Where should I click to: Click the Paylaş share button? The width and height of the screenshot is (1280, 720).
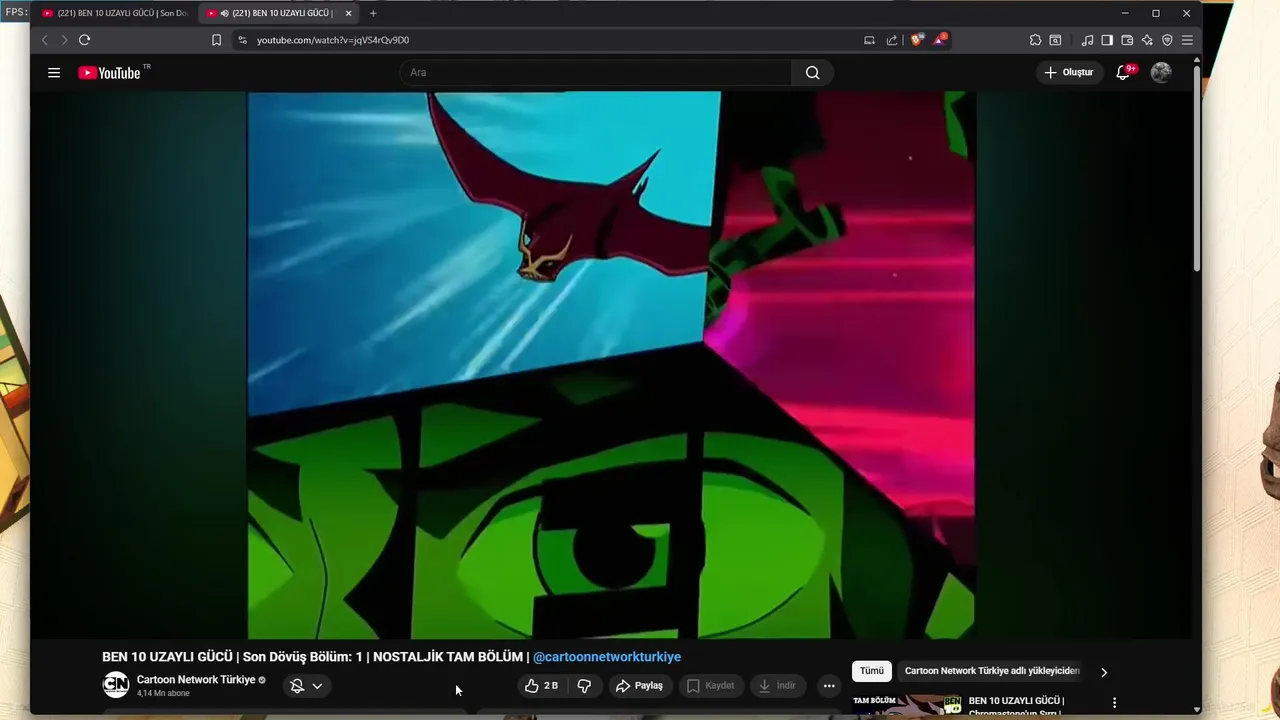point(639,685)
